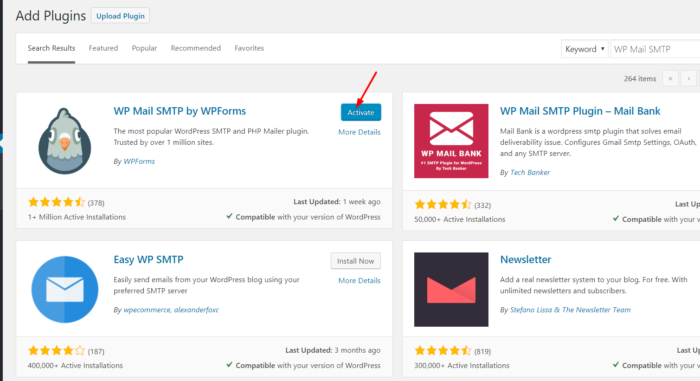Visit the WPForms author link
This screenshot has width=700, height=381.
(139, 161)
